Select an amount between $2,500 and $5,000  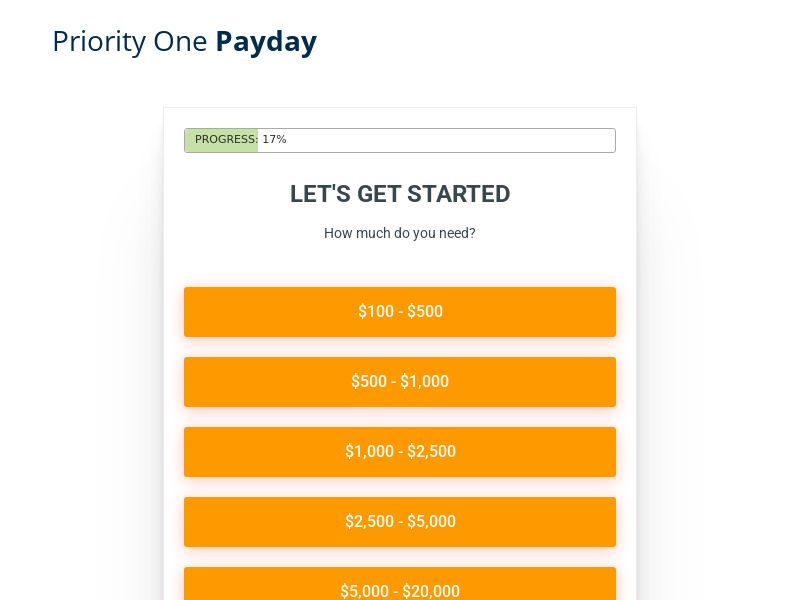click(400, 521)
